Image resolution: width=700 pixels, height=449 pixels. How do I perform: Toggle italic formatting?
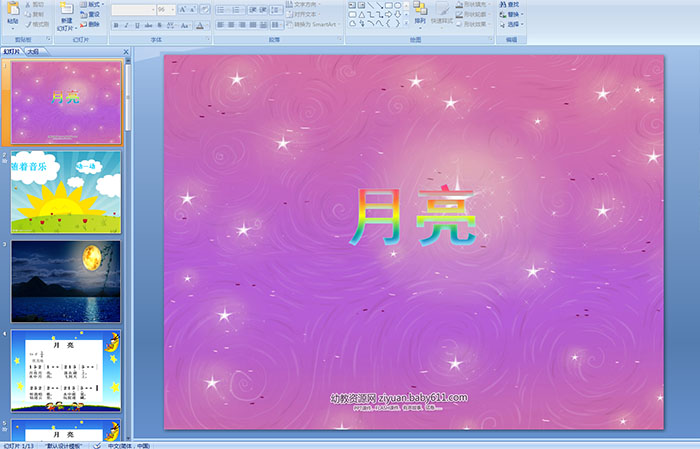(126, 25)
